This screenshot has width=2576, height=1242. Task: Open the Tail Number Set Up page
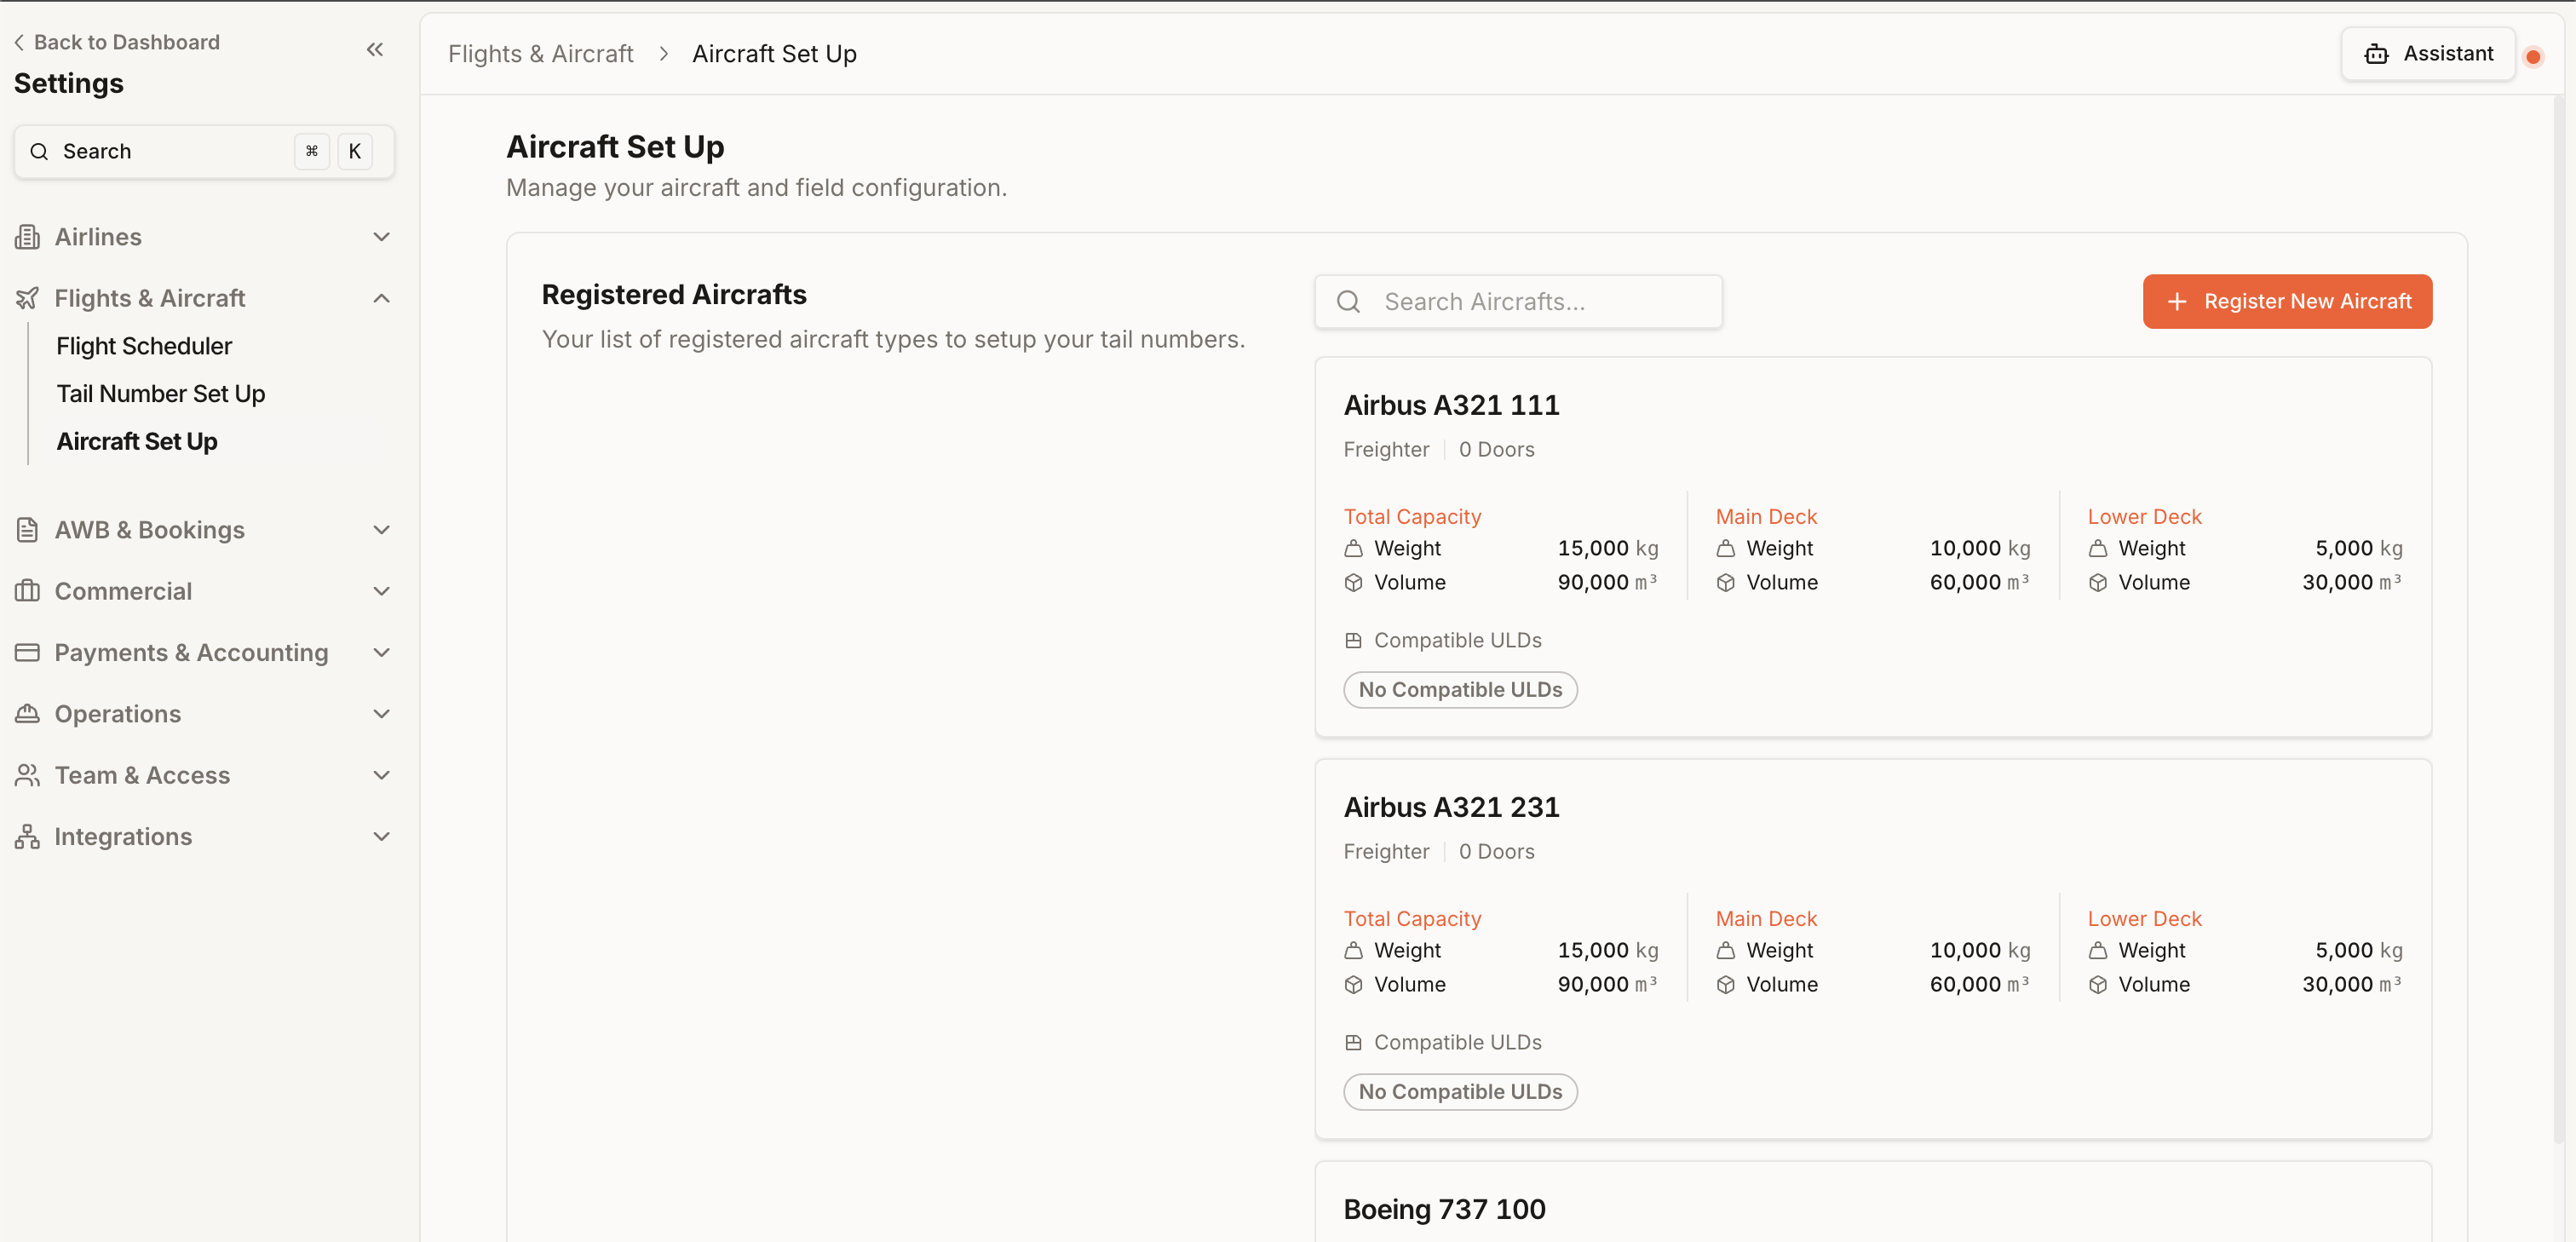click(x=161, y=394)
